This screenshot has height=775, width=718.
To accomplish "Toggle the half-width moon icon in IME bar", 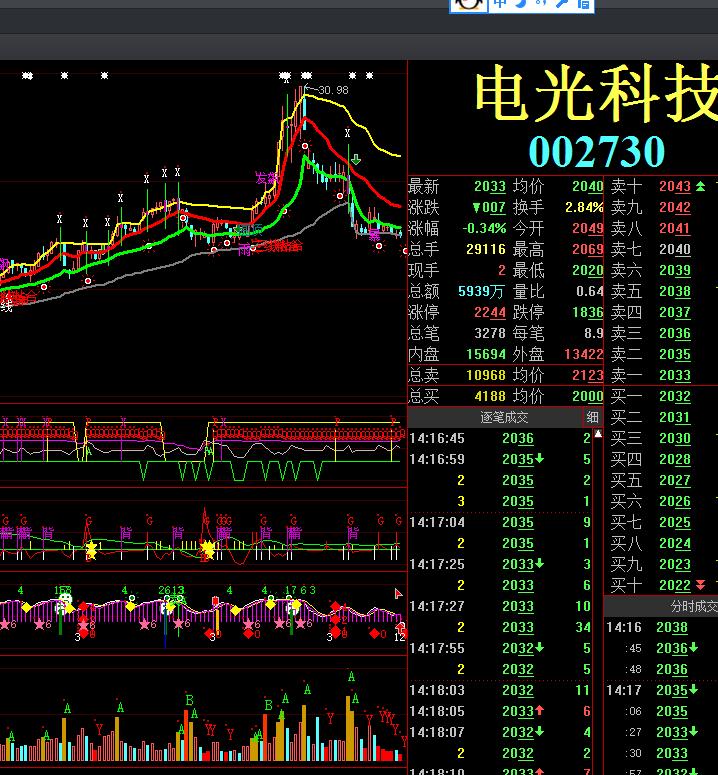I will [x=520, y=4].
